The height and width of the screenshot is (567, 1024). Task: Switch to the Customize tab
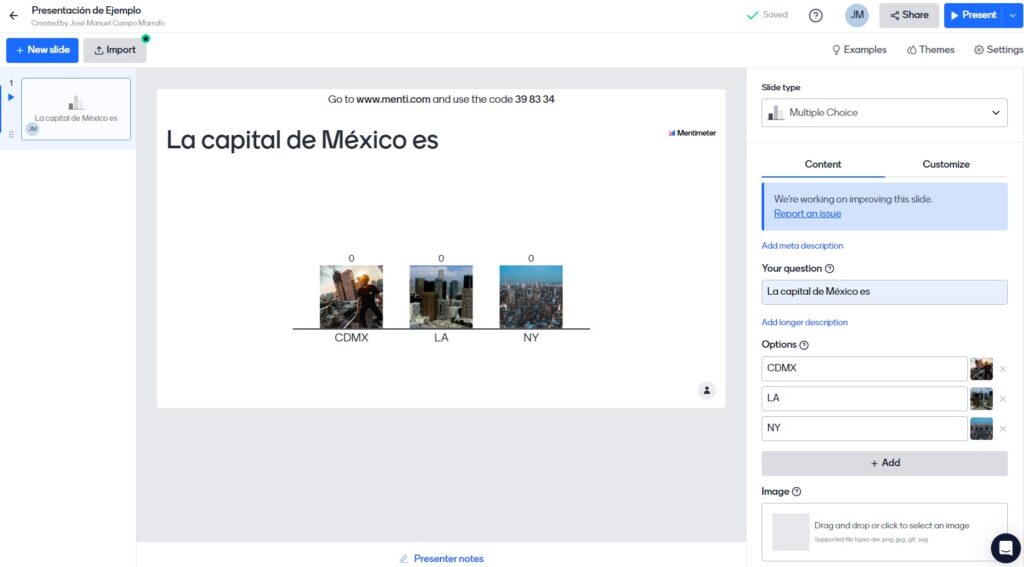(945, 164)
